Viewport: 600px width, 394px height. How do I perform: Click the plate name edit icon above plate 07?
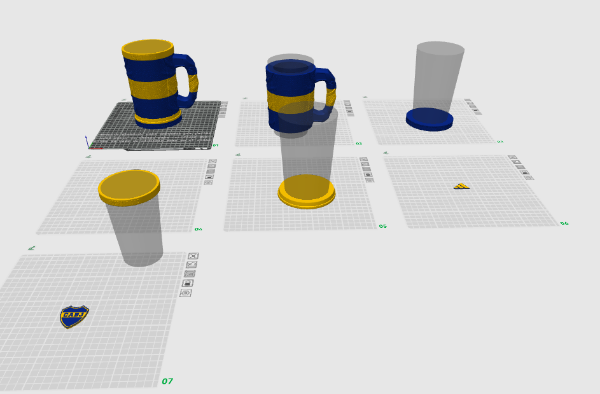(x=32, y=248)
